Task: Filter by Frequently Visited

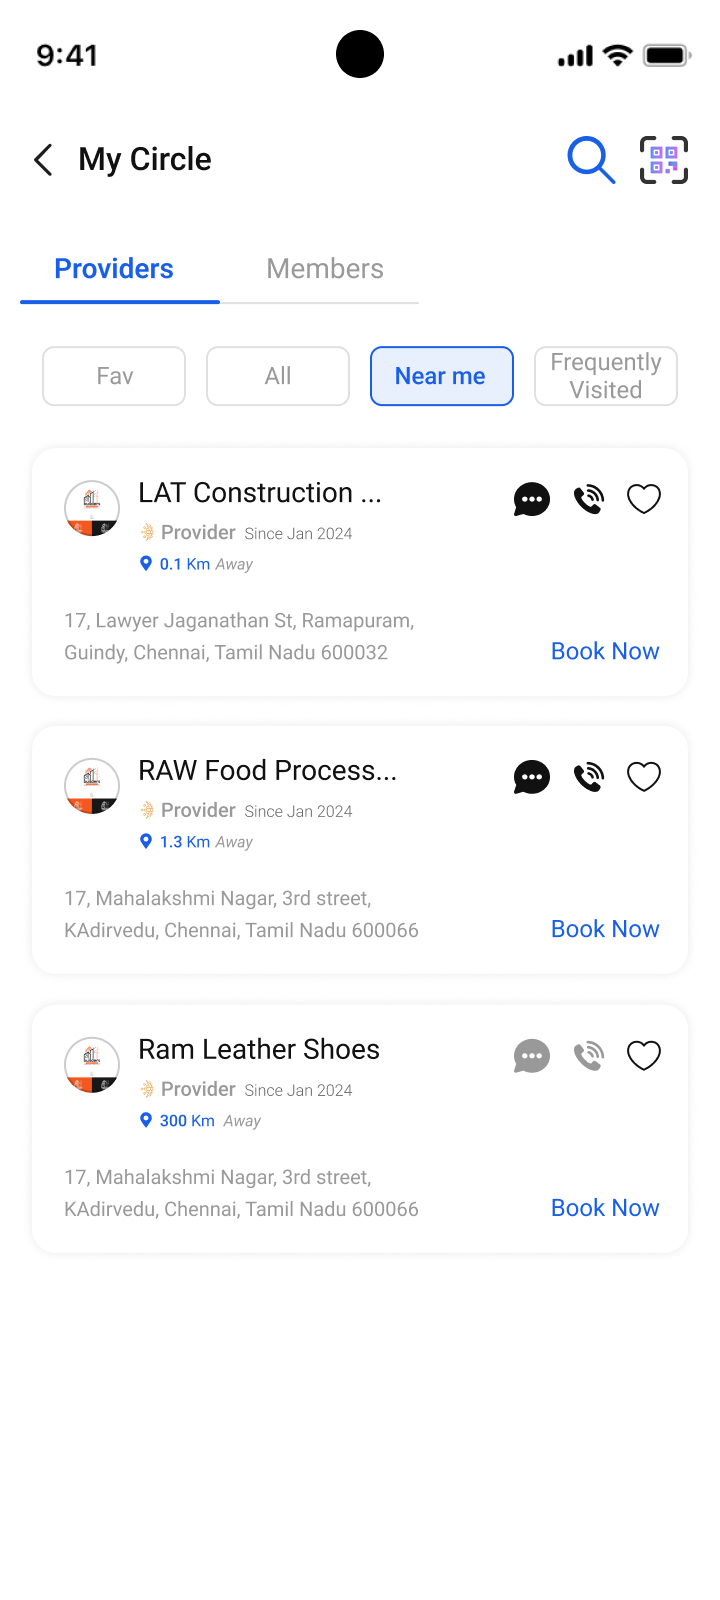Action: click(606, 376)
